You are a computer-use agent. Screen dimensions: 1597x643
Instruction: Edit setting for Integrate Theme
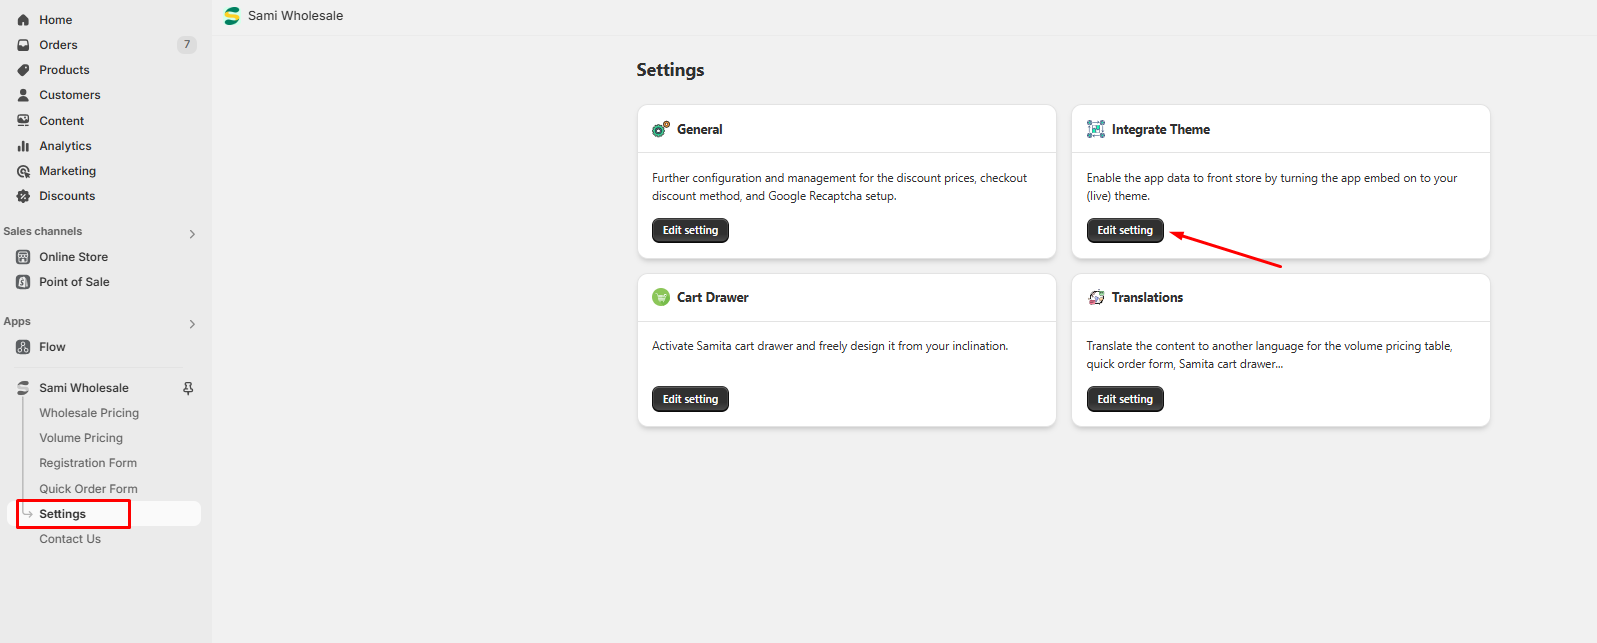pos(1125,230)
